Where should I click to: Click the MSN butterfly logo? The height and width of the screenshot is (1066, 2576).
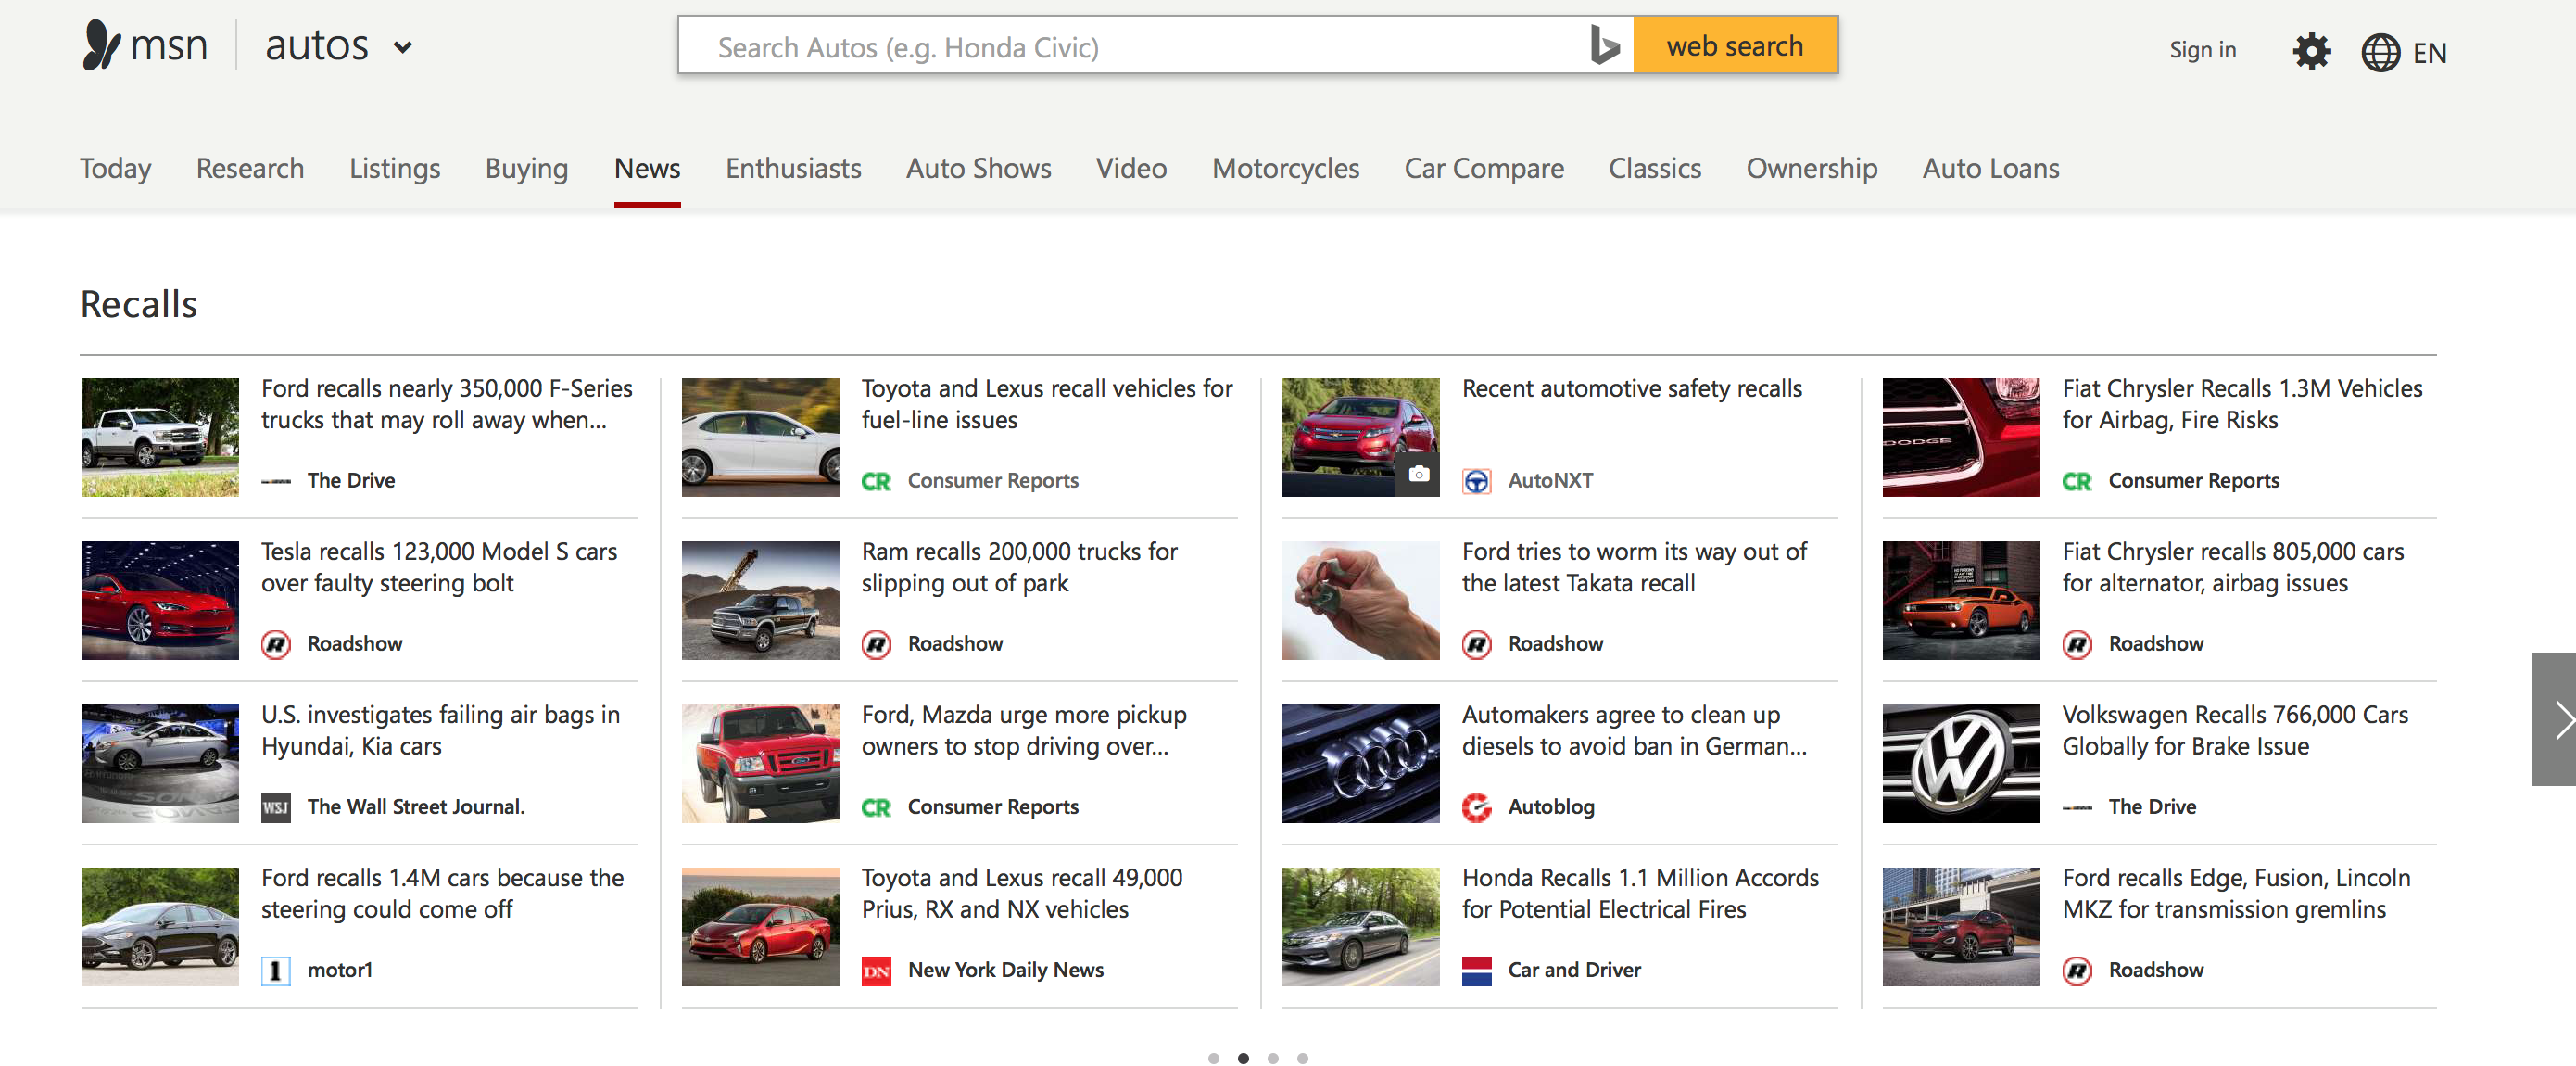tap(101, 45)
